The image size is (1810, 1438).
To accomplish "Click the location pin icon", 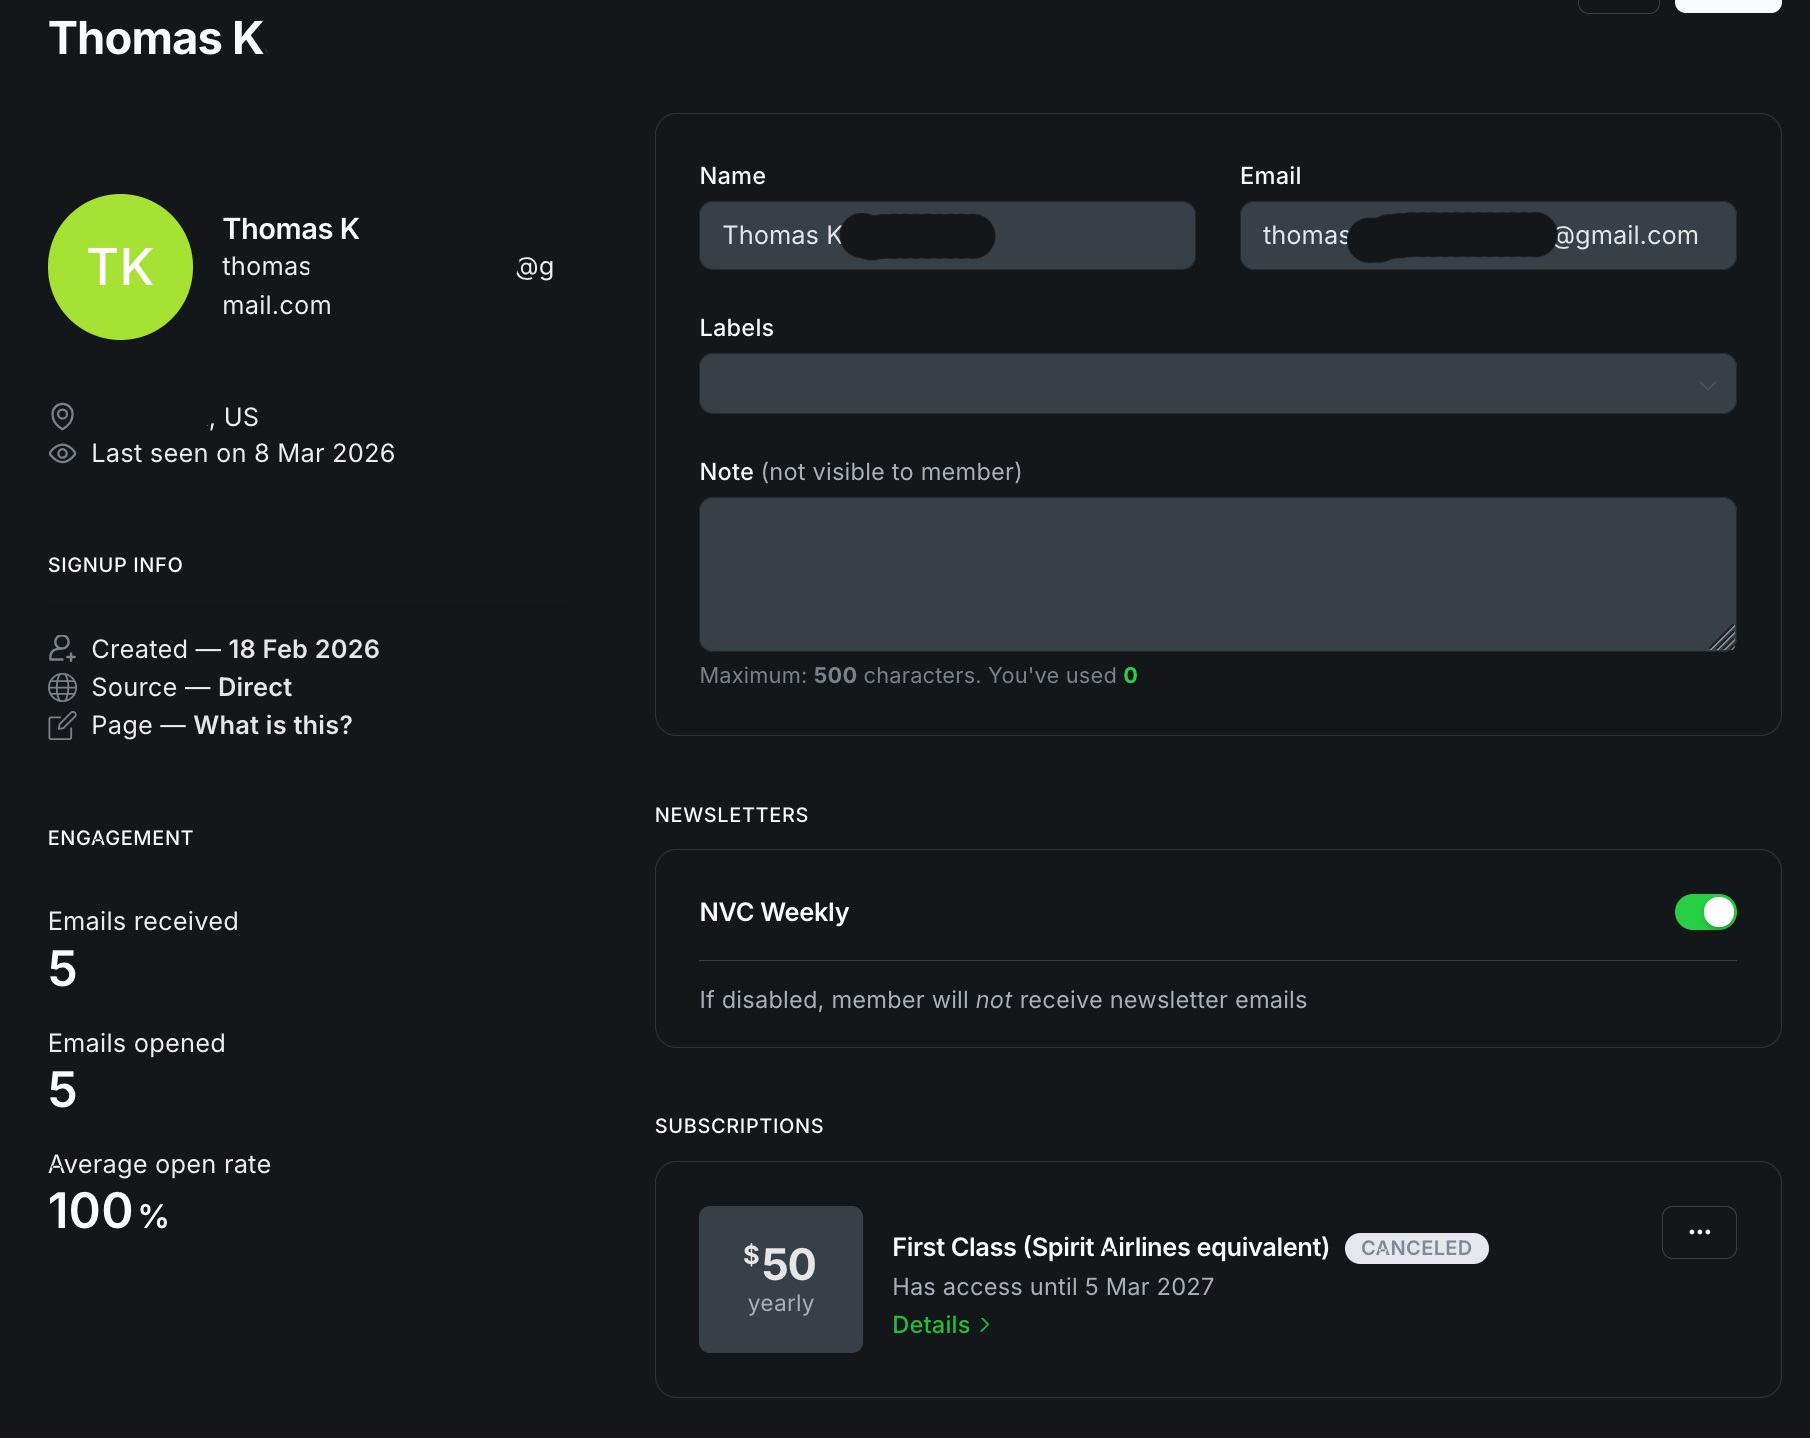I will point(62,416).
